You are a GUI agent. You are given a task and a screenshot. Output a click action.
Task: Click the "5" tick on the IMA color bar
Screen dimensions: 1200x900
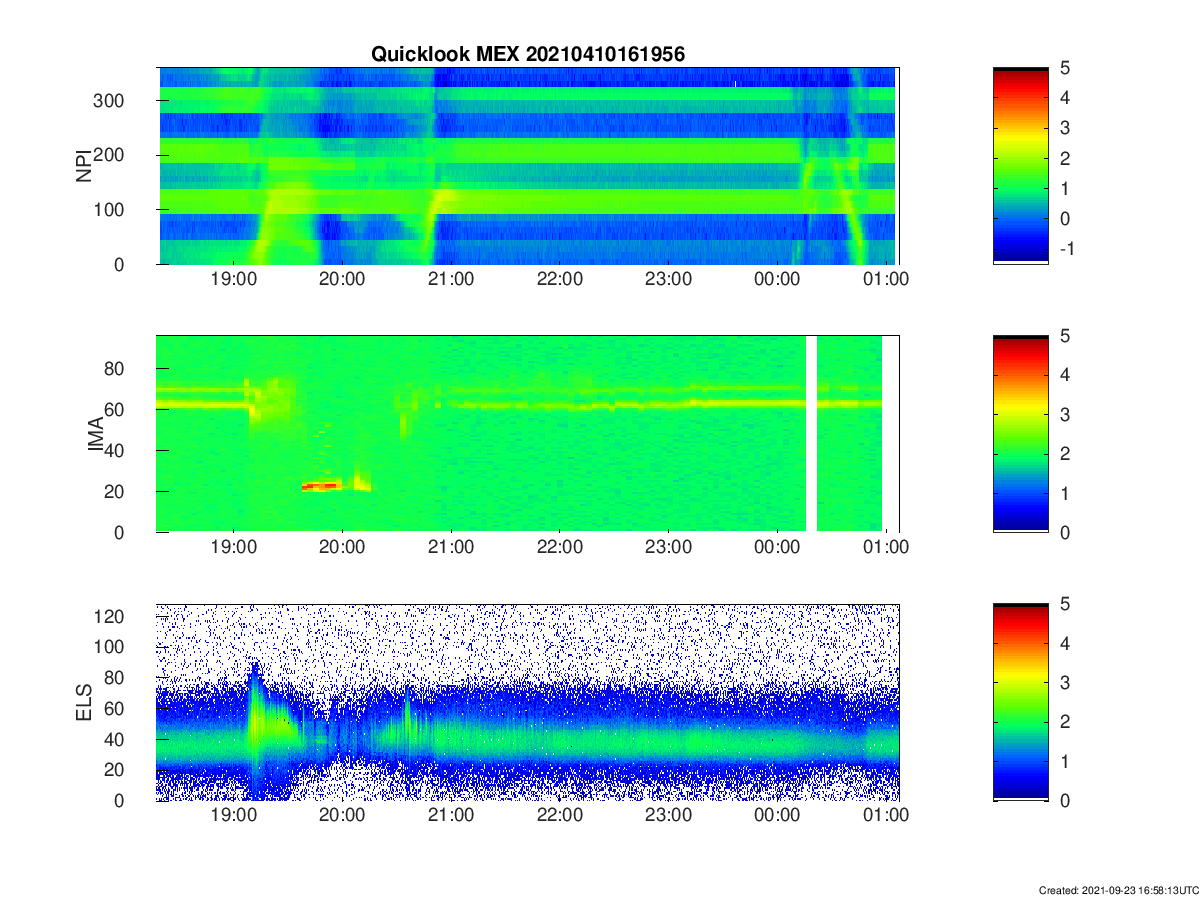click(1064, 336)
